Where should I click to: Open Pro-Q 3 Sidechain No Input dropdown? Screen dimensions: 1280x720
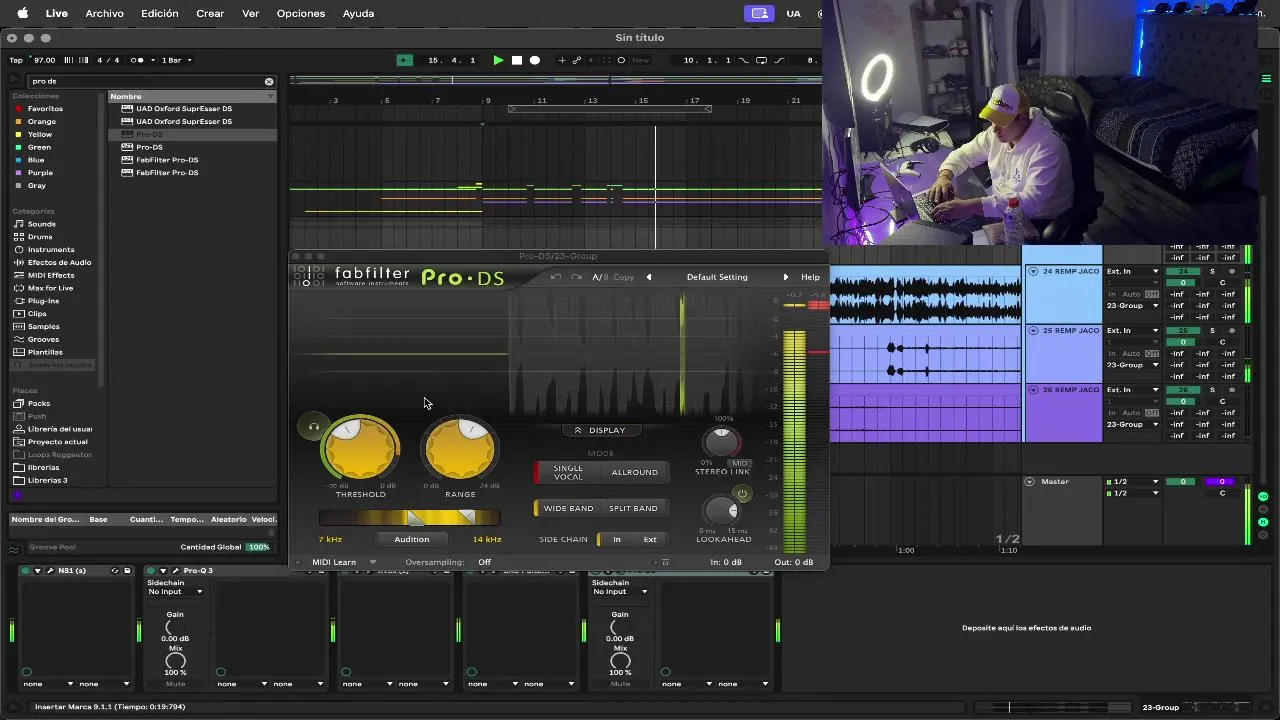pos(175,591)
